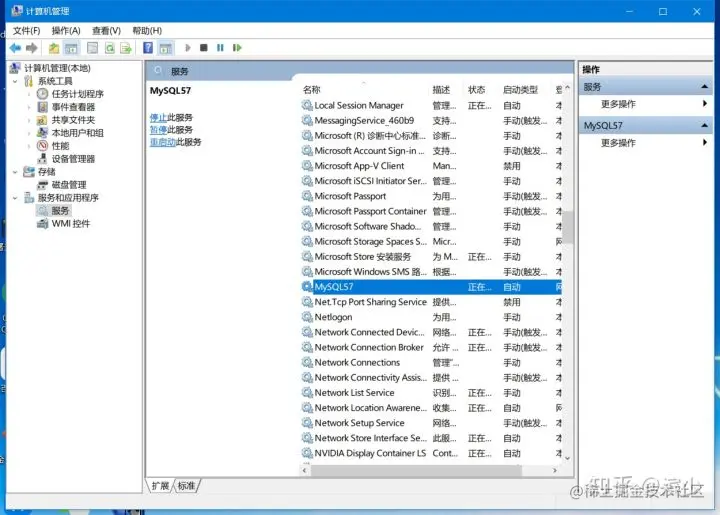Open the 操作(A) menu
The width and height of the screenshot is (720, 515).
click(66, 31)
